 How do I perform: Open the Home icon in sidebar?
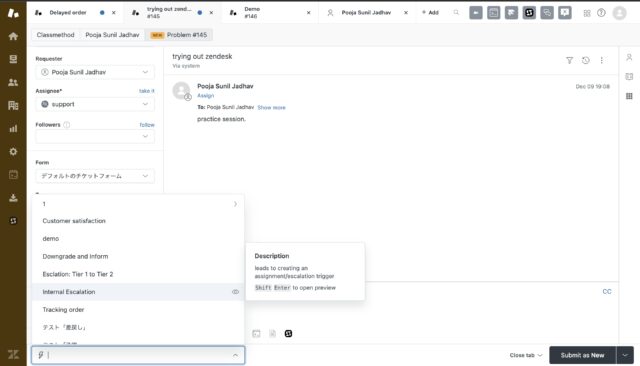click(13, 36)
